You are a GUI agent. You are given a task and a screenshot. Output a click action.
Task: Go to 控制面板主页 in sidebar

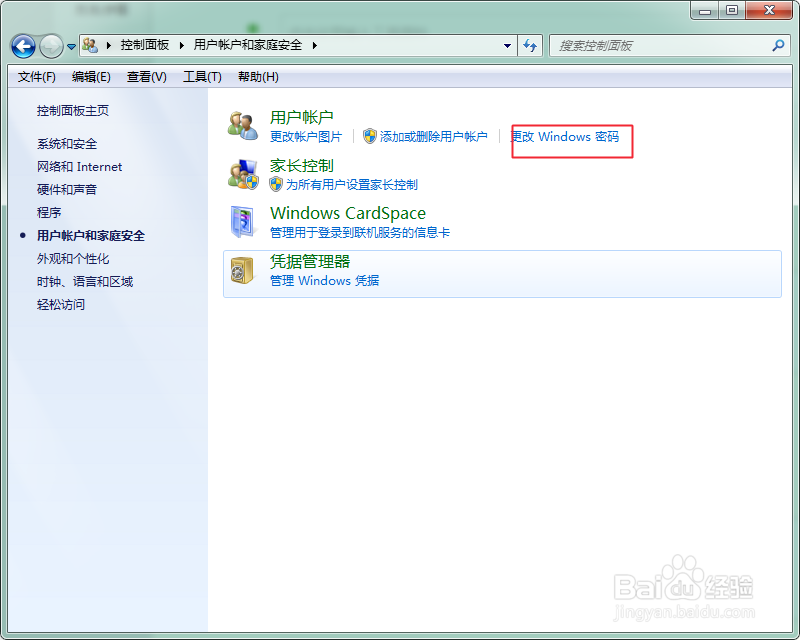tap(72, 111)
